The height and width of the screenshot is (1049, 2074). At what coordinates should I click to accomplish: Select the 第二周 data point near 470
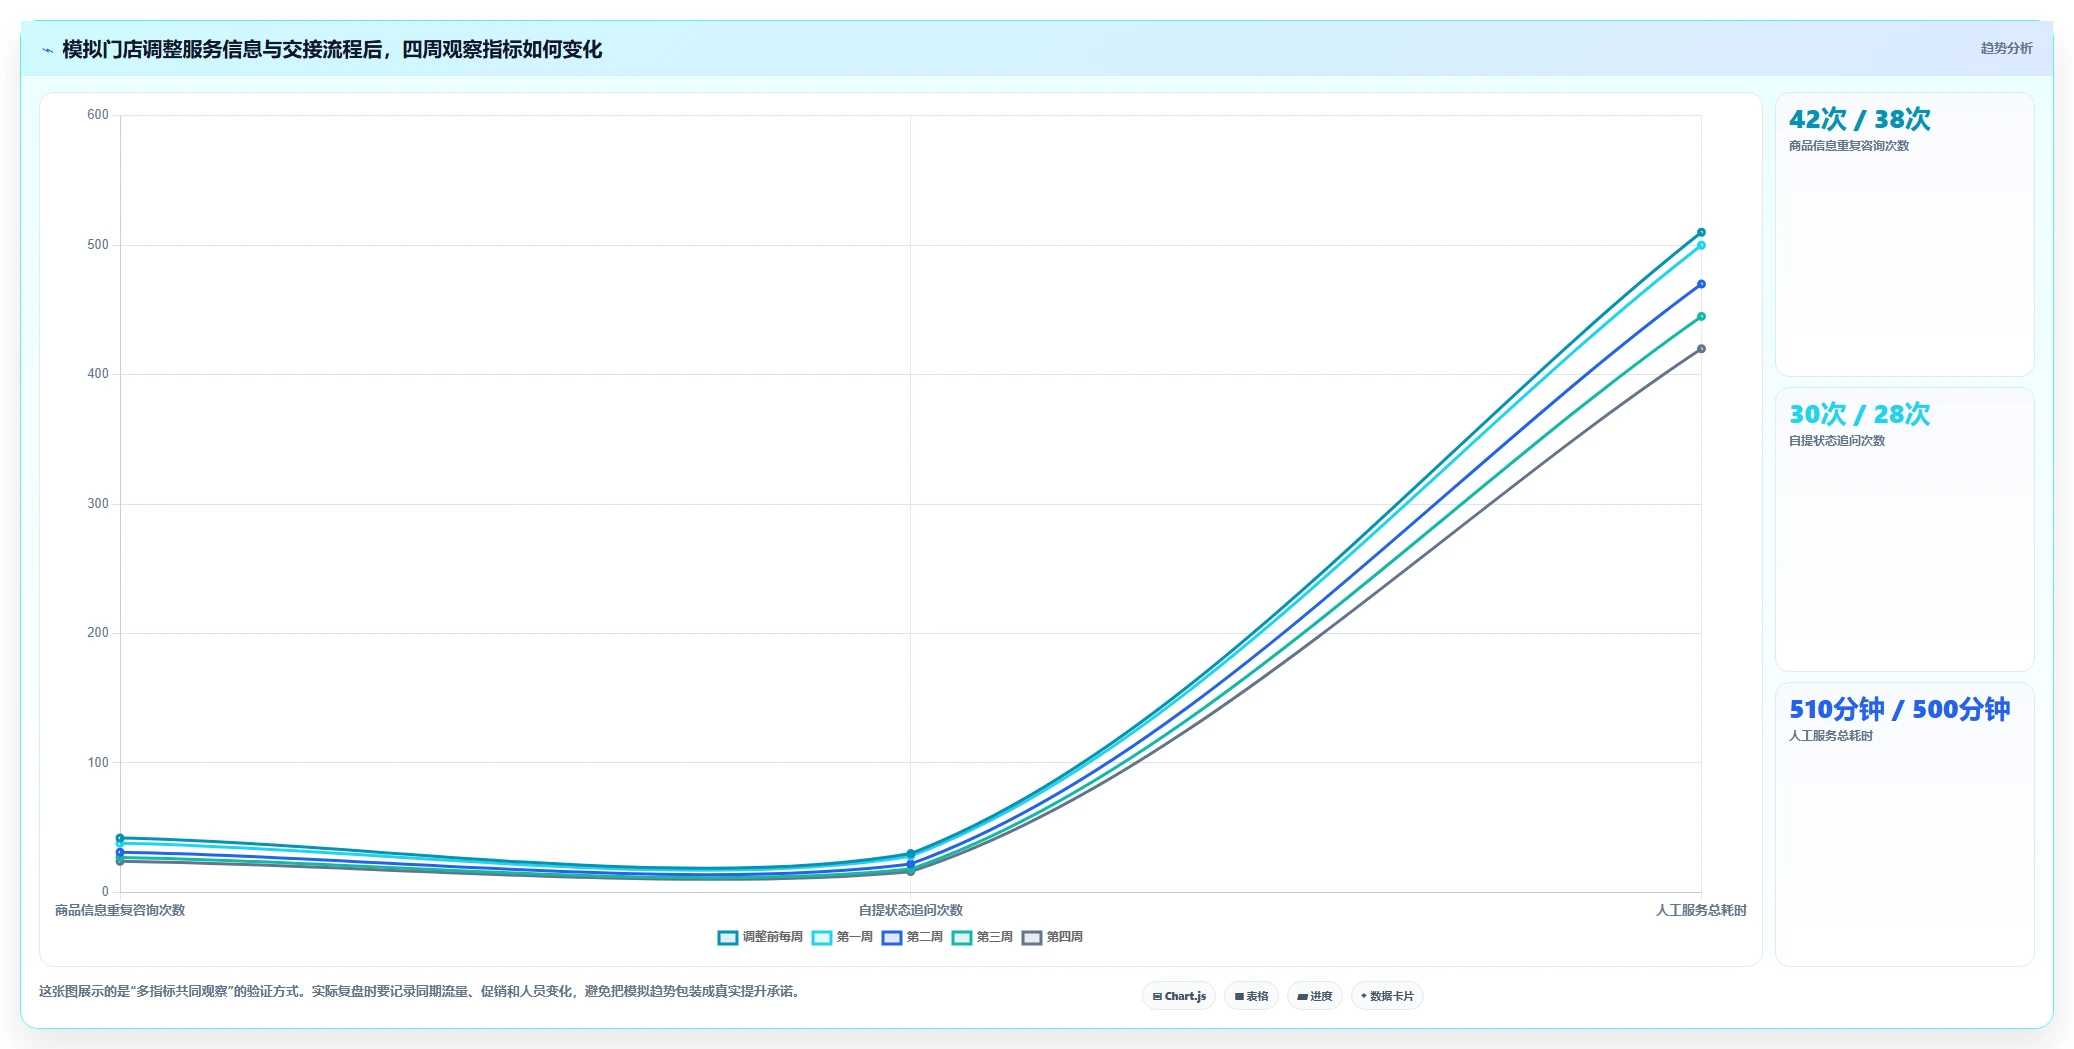[x=1701, y=284]
